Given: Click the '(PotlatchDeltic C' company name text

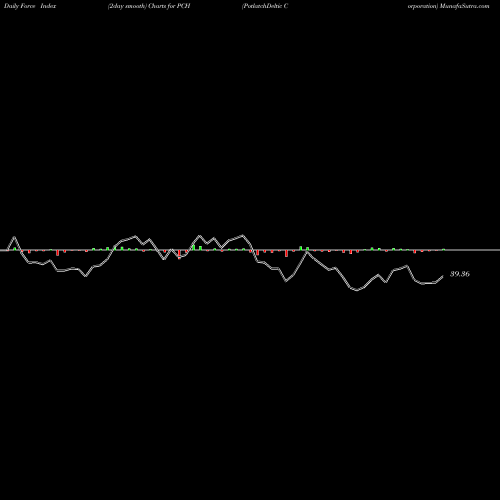Looking at the screenshot, I should pos(265,6).
